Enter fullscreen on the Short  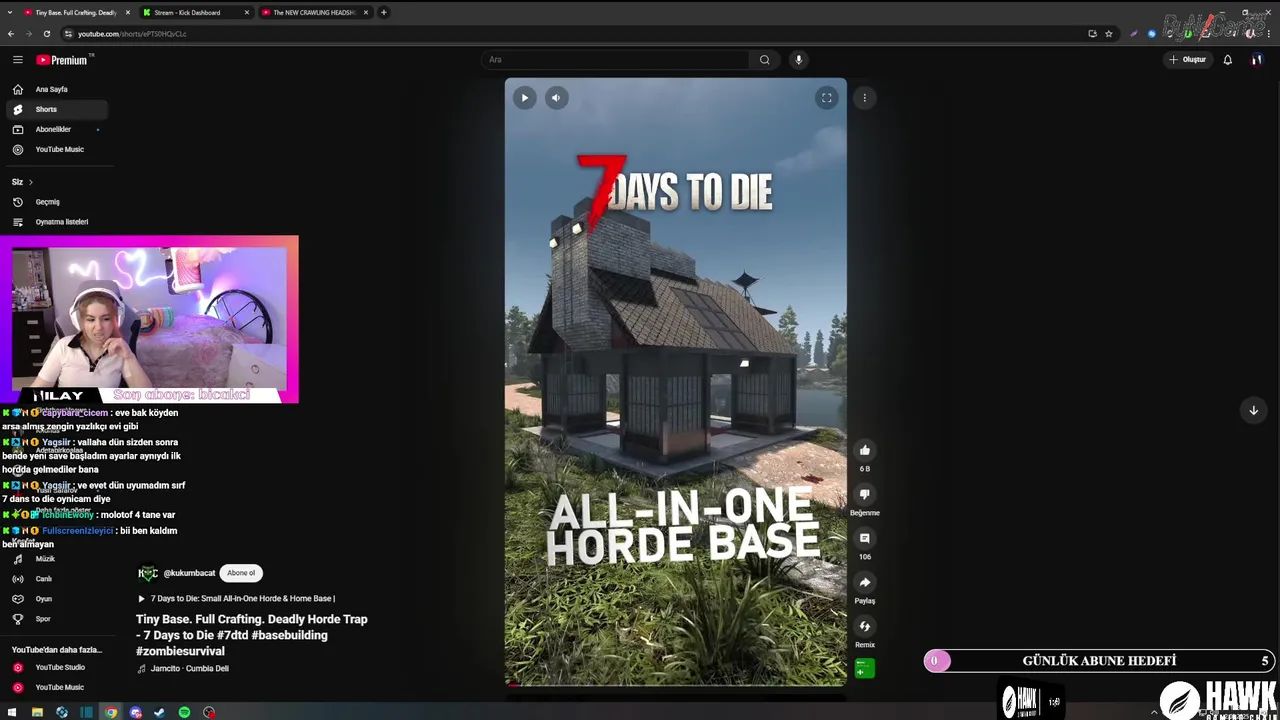pos(826,98)
